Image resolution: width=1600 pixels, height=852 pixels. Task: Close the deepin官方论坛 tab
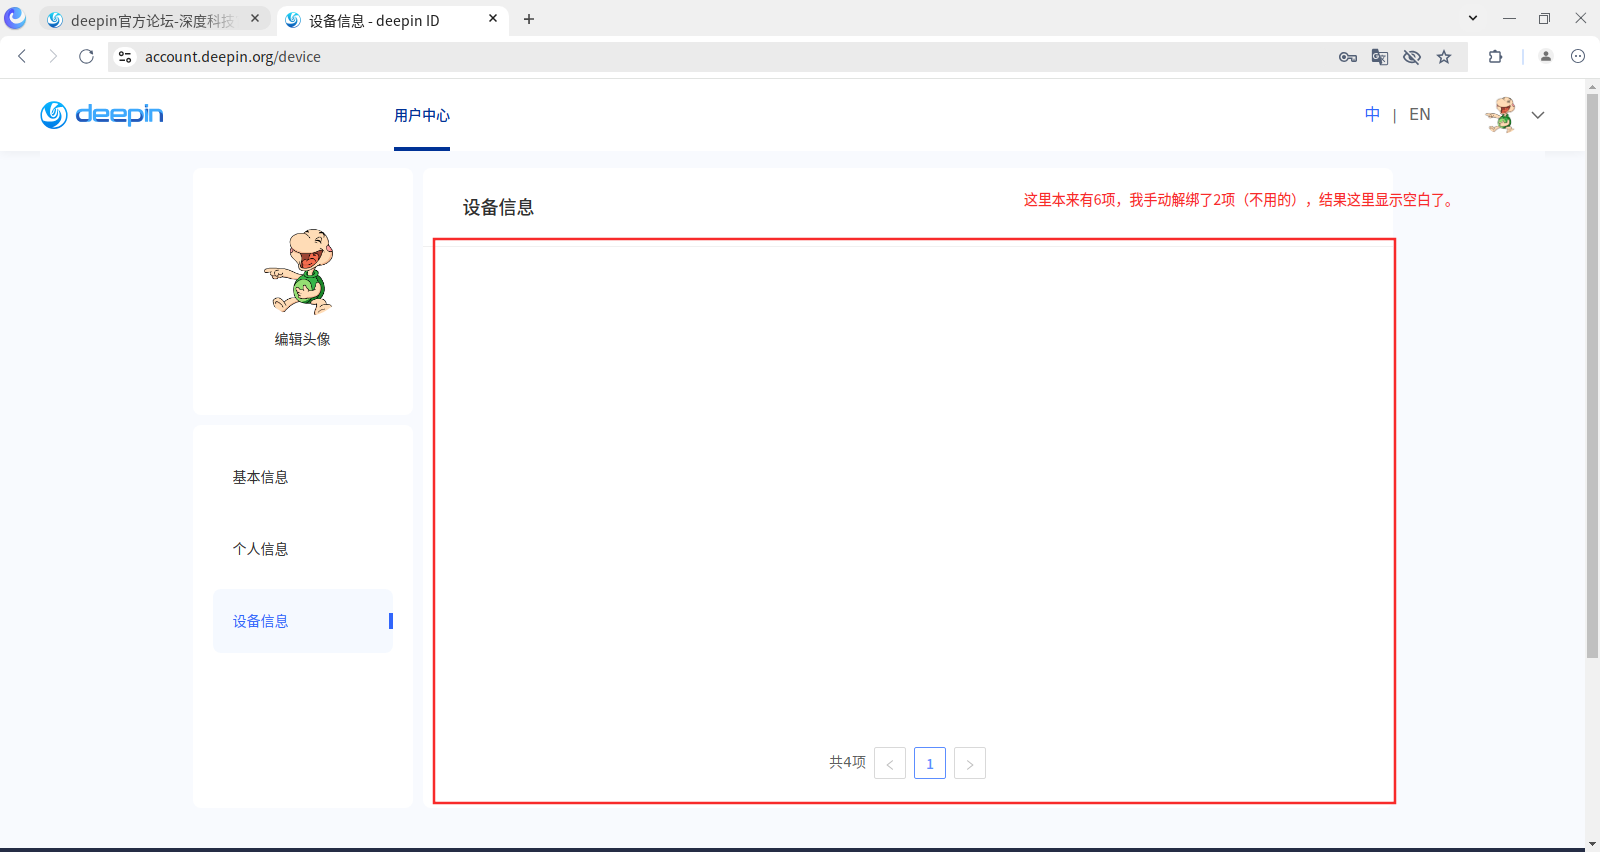255,19
